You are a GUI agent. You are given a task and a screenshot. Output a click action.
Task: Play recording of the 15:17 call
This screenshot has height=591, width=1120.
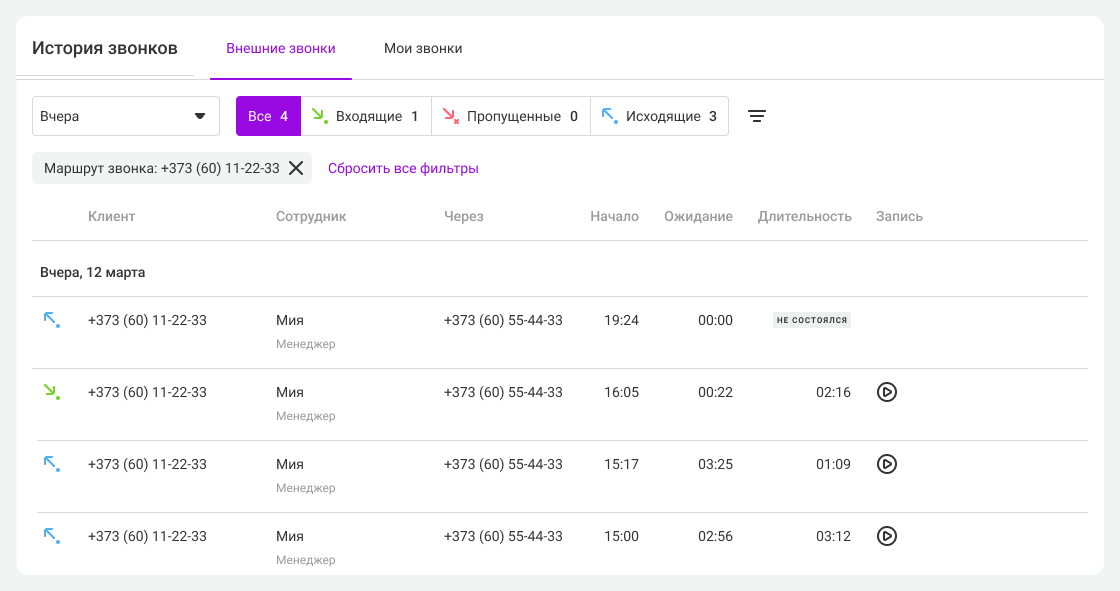886,464
